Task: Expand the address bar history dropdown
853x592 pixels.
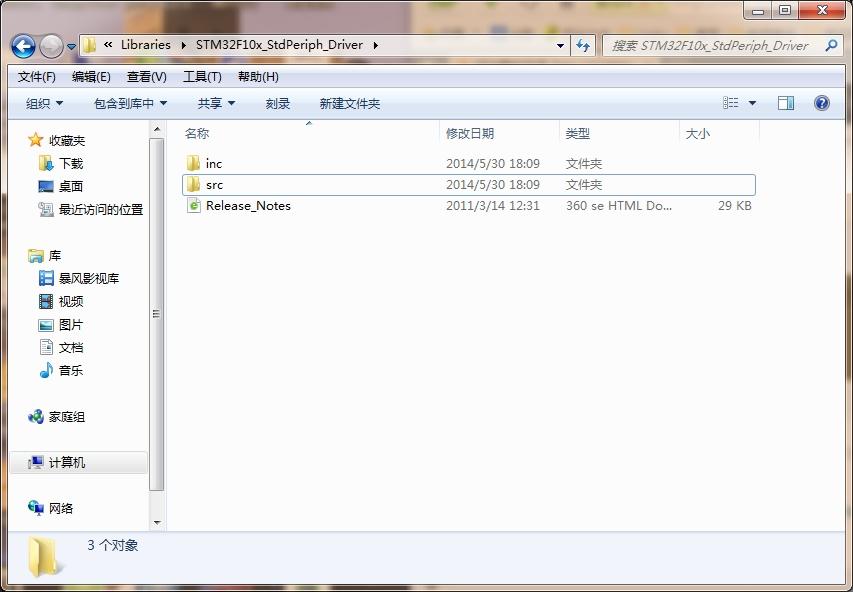Action: pos(560,45)
